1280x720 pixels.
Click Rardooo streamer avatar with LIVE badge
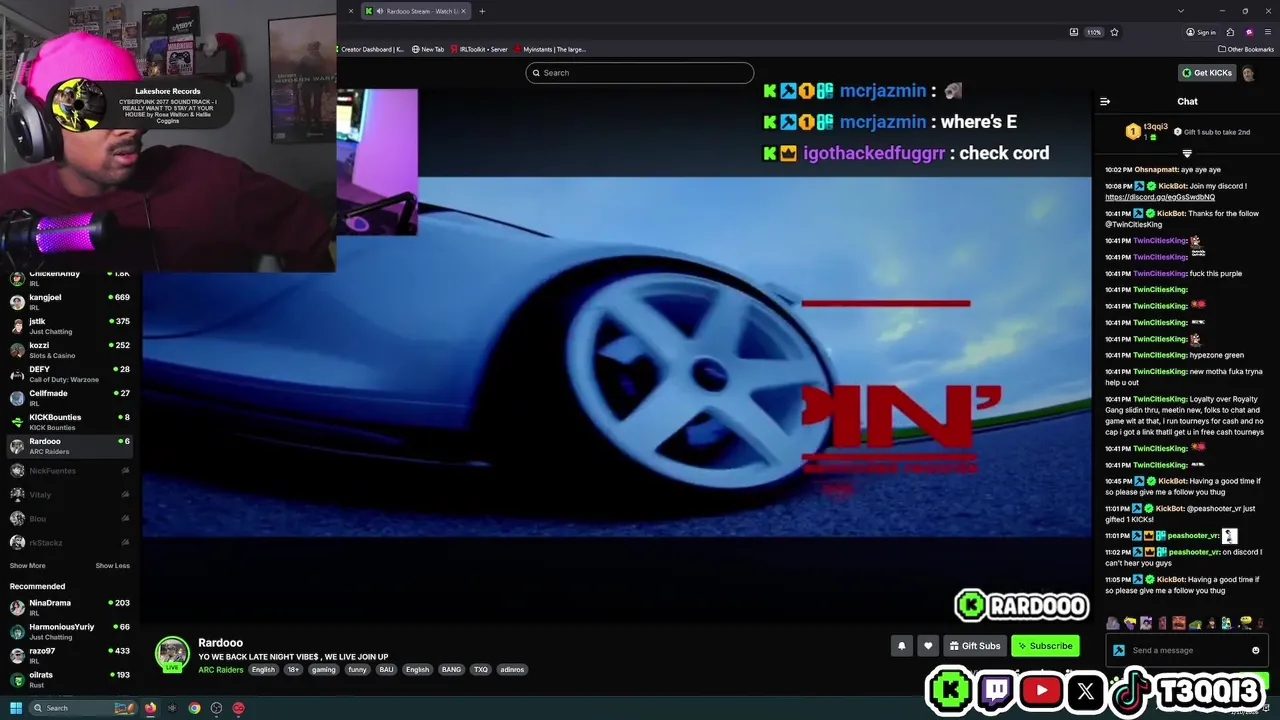coord(172,654)
